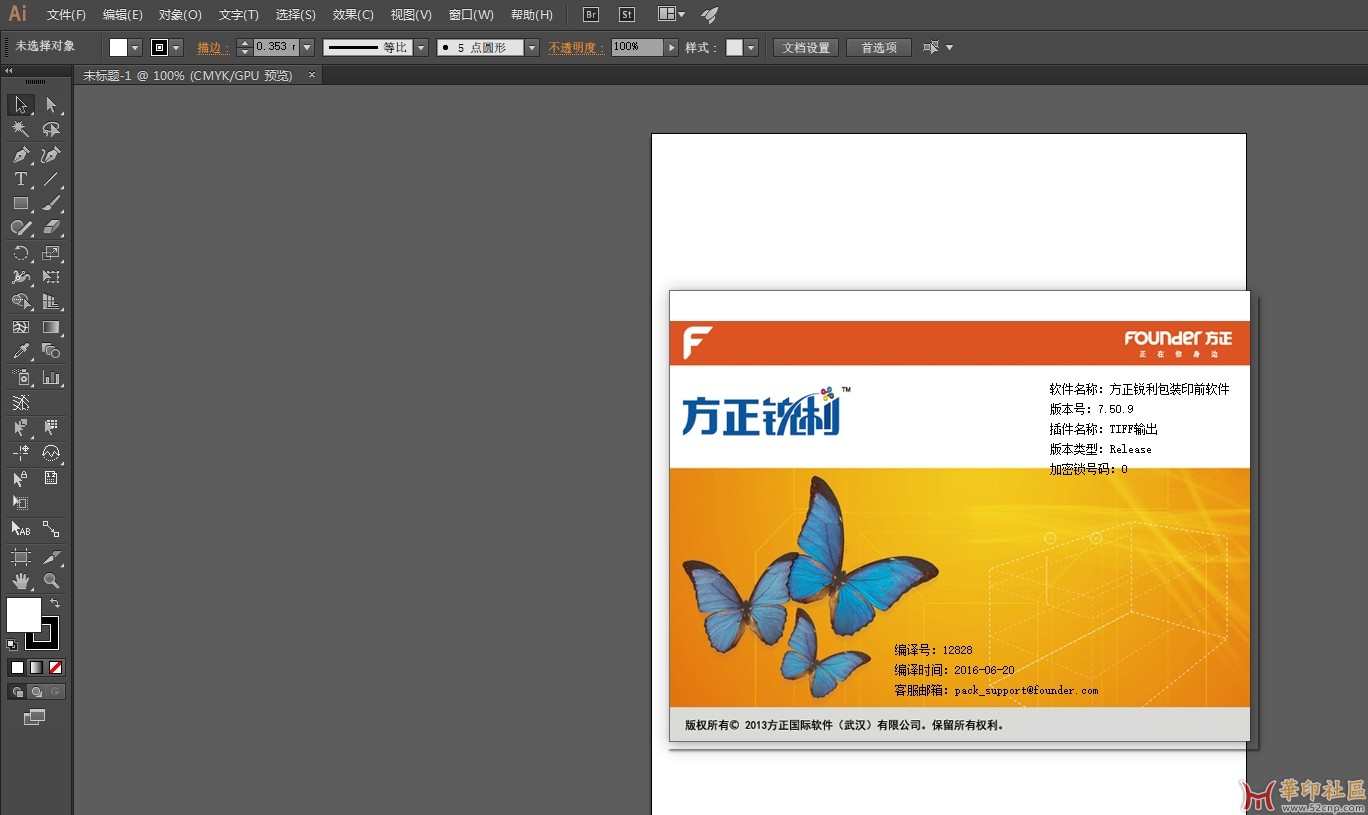The height and width of the screenshot is (815, 1368).
Task: Open the 文字(T) menu
Action: (238, 15)
